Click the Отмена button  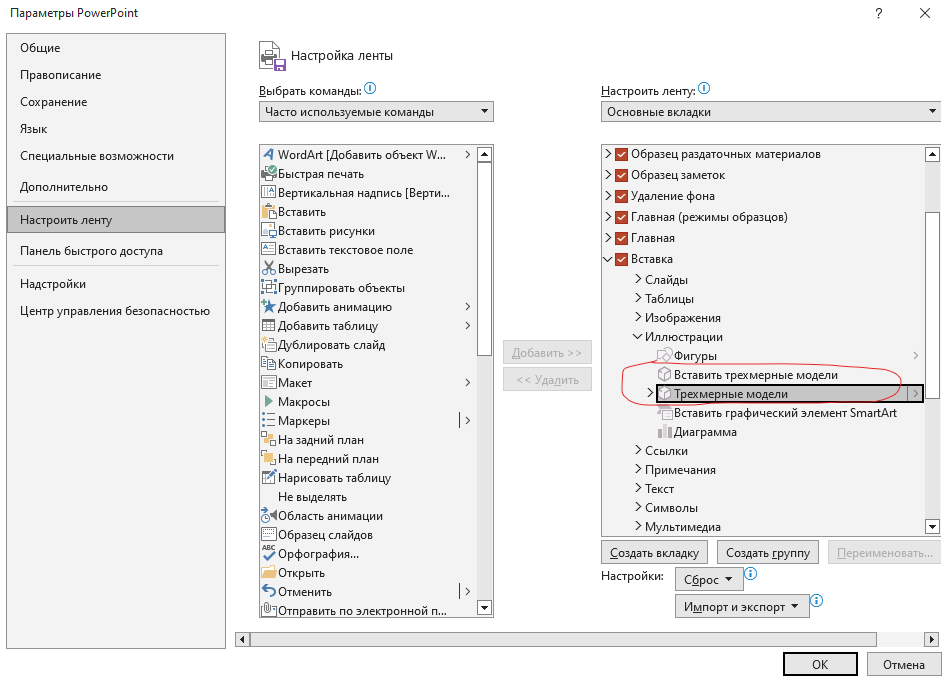(904, 664)
